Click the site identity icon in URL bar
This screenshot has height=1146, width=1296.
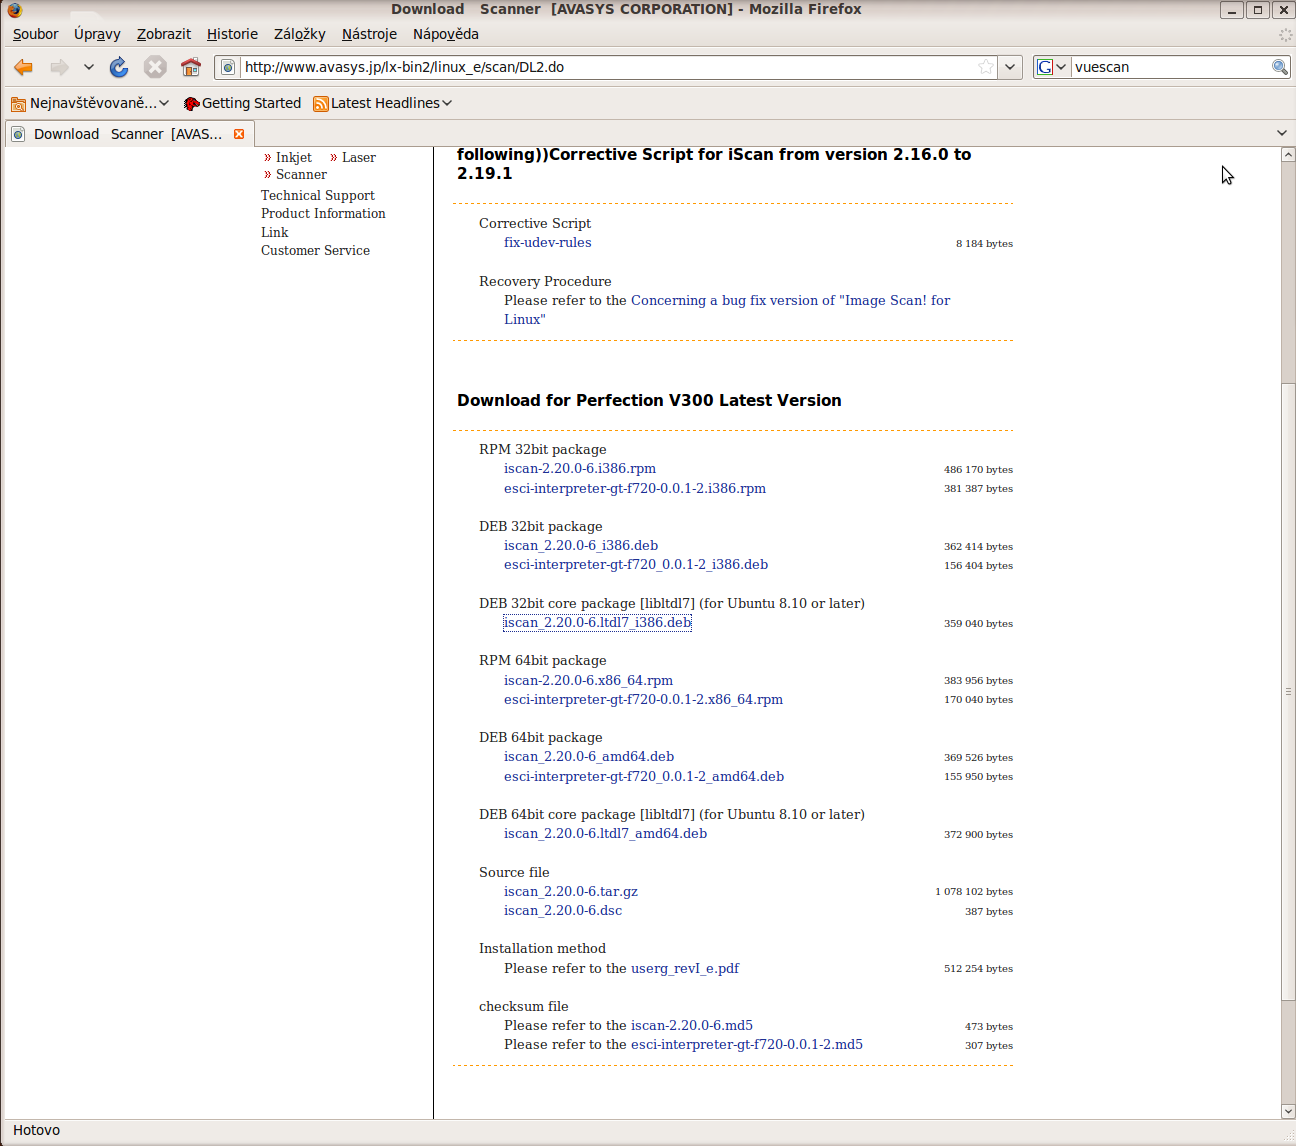click(x=228, y=67)
